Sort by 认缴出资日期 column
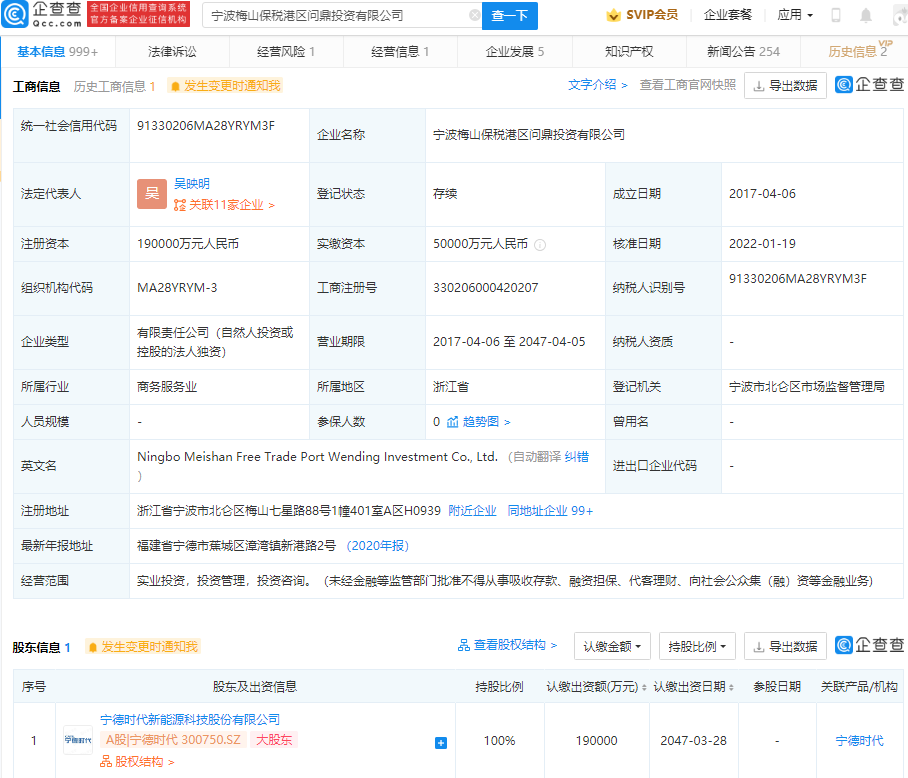This screenshot has height=778, width=908. (694, 687)
